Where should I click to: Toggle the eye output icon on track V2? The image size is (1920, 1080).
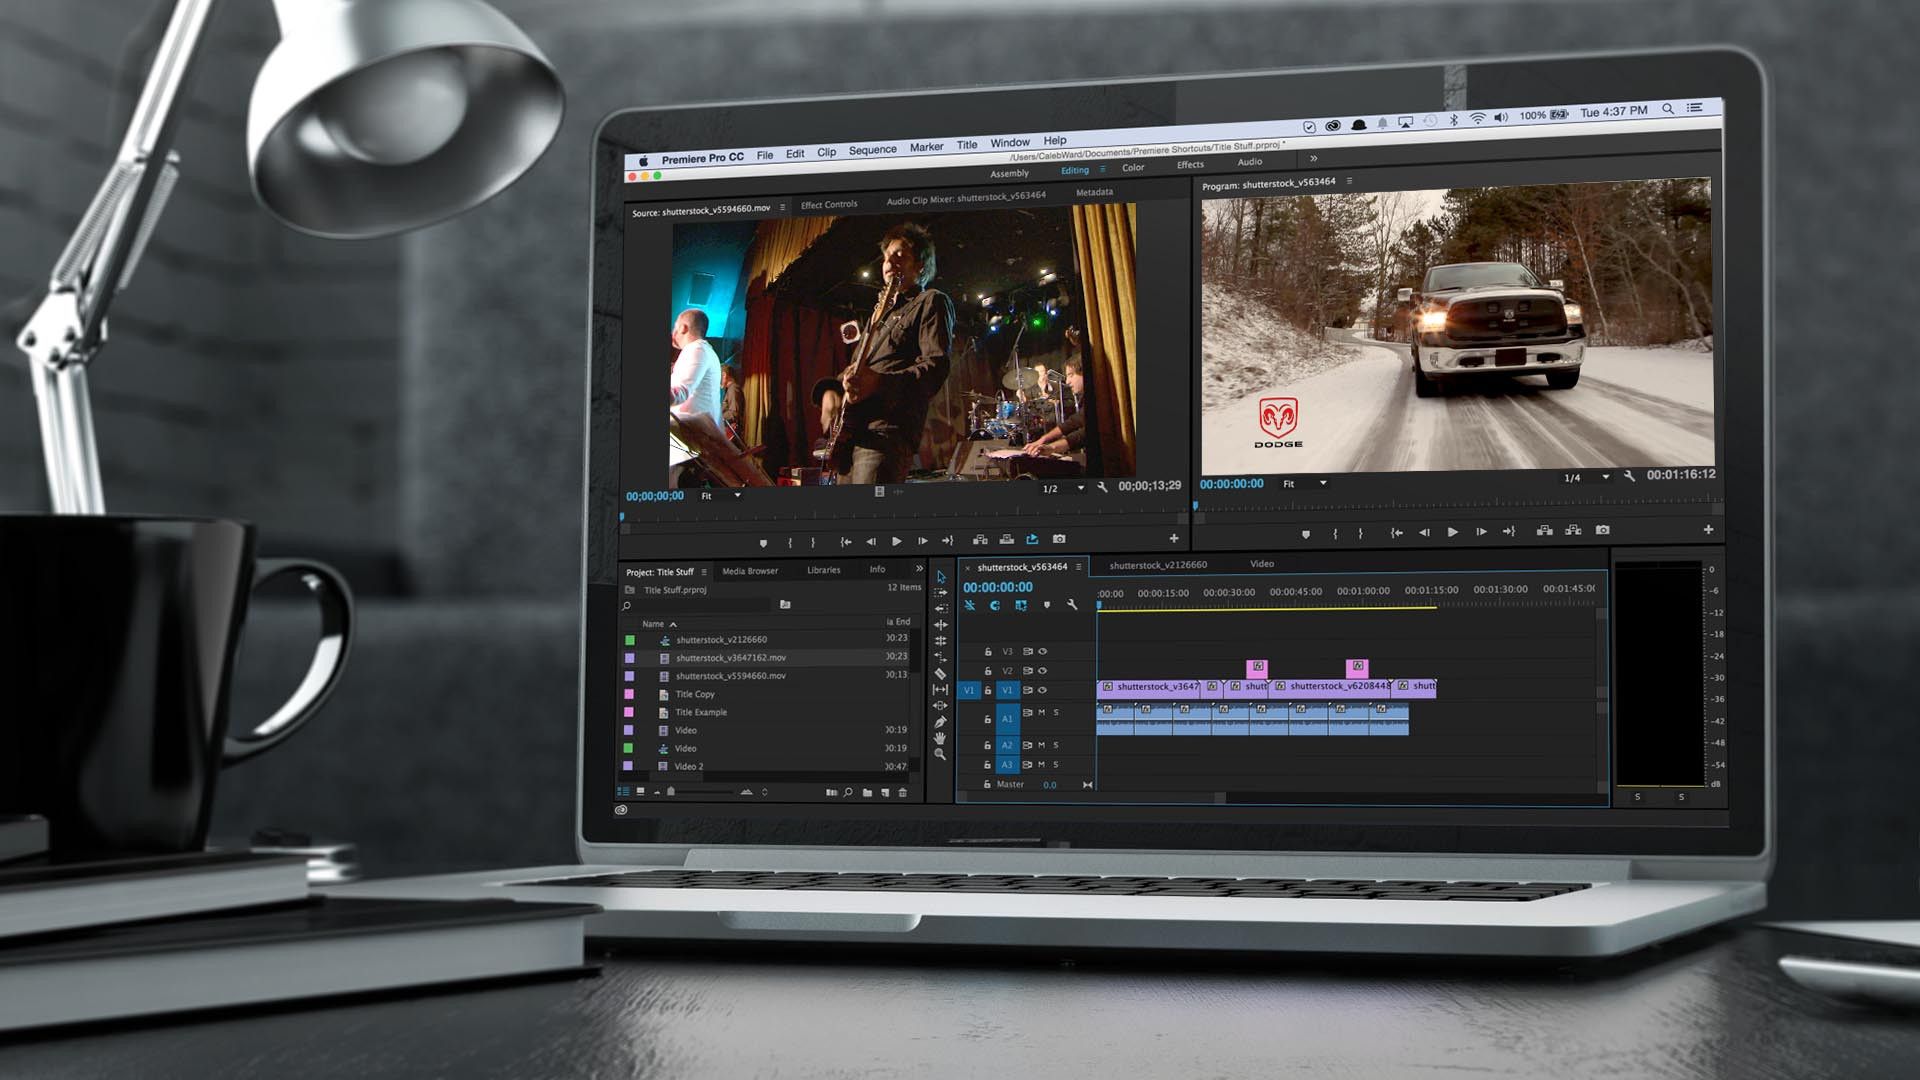coord(1042,671)
